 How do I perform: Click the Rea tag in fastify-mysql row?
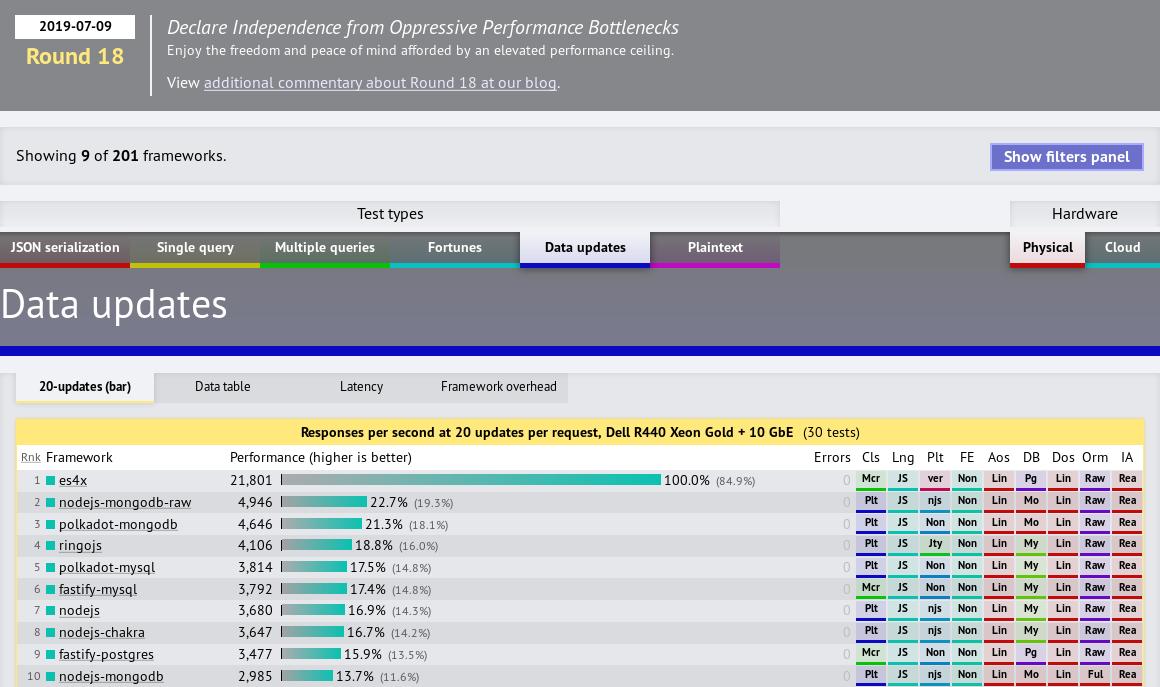1127,588
